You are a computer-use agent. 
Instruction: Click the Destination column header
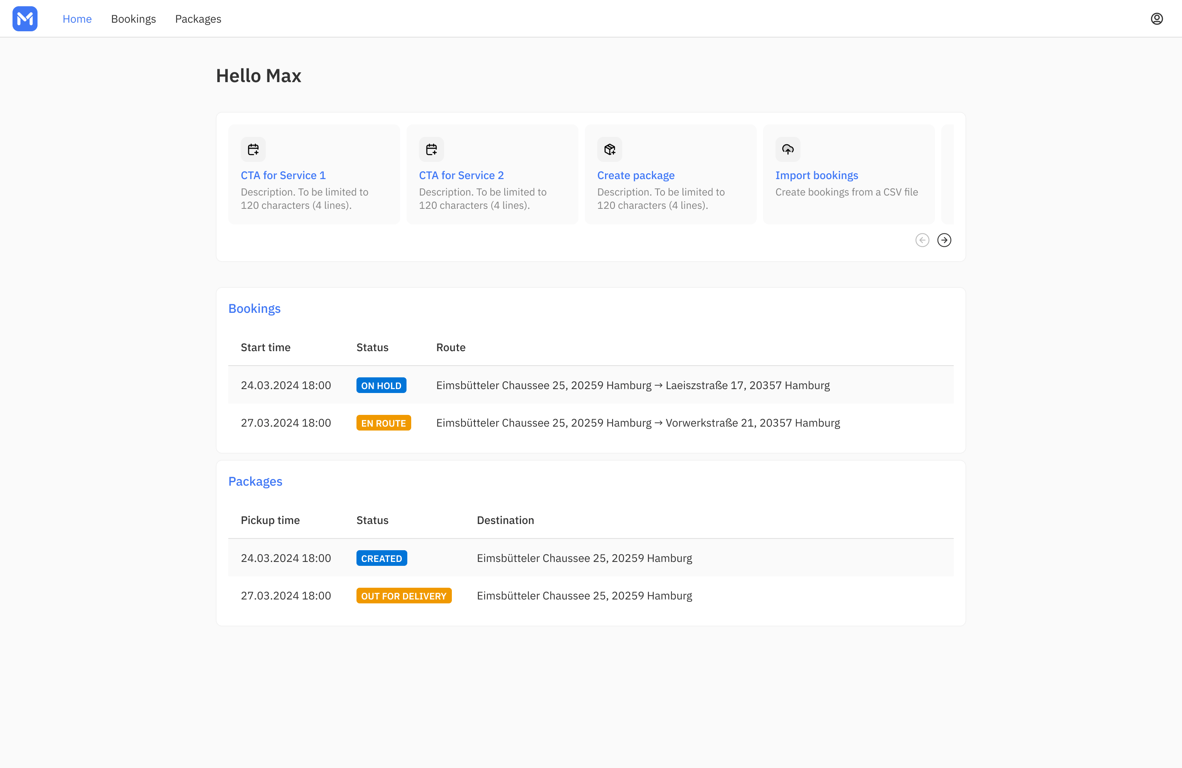coord(505,520)
